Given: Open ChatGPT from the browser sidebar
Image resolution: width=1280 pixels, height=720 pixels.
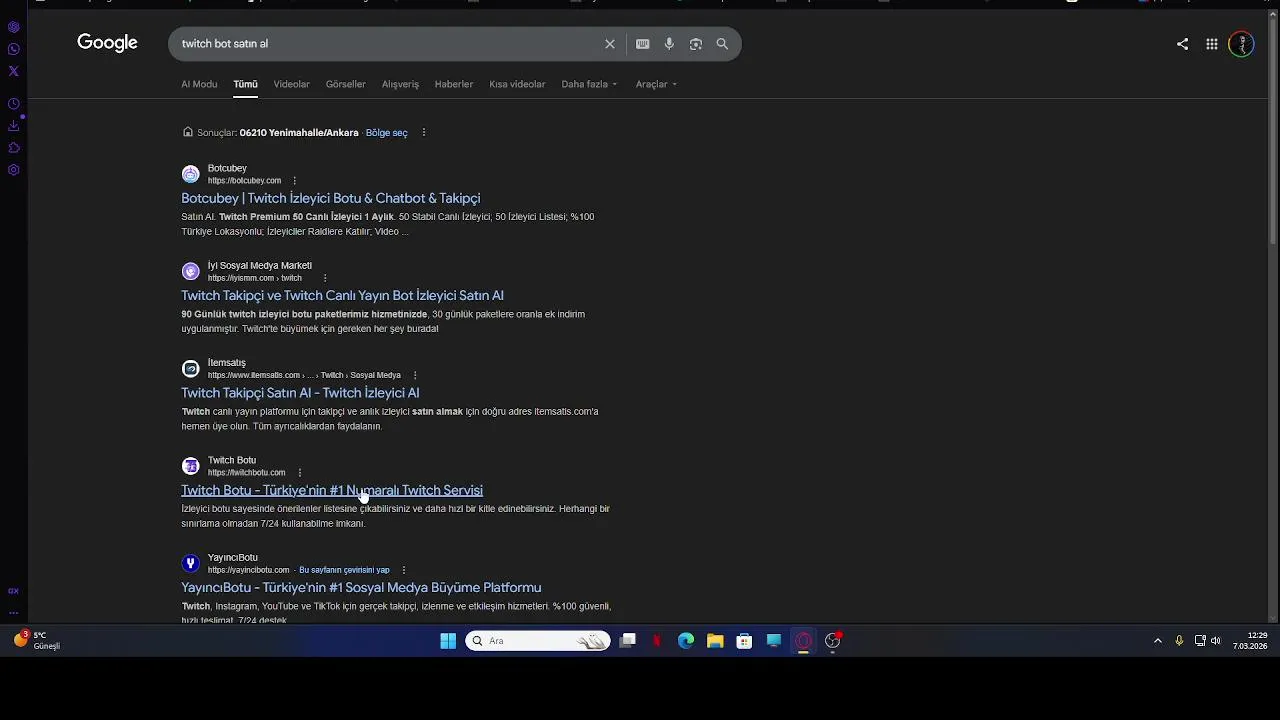Looking at the screenshot, I should click(13, 27).
